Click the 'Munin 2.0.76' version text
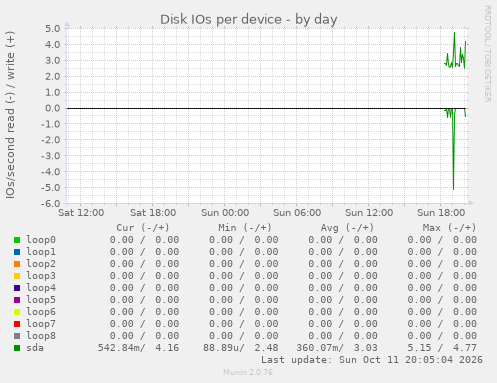Image resolution: width=497 pixels, height=383 pixels. tap(248, 372)
